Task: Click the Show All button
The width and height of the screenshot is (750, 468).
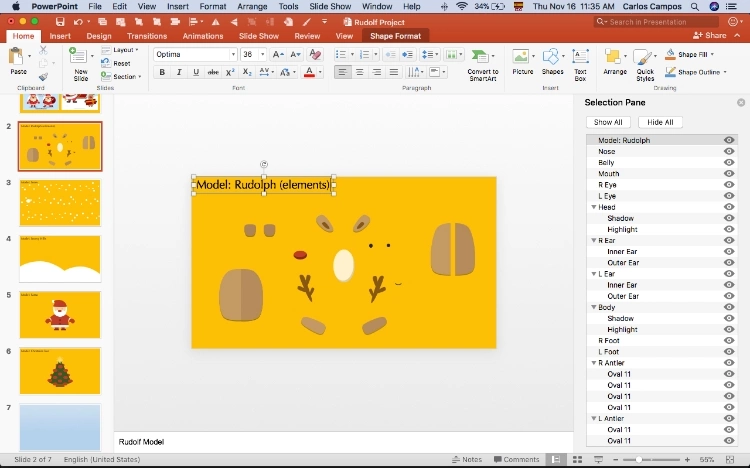Action: [x=608, y=122]
